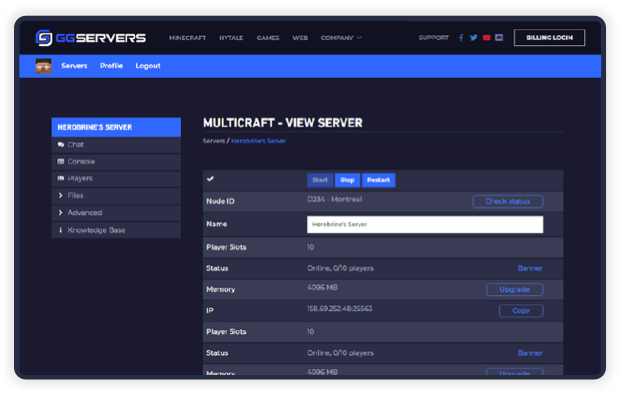This screenshot has width=621, height=394.
Task: Open the Web nav item
Action: pyautogui.click(x=300, y=38)
